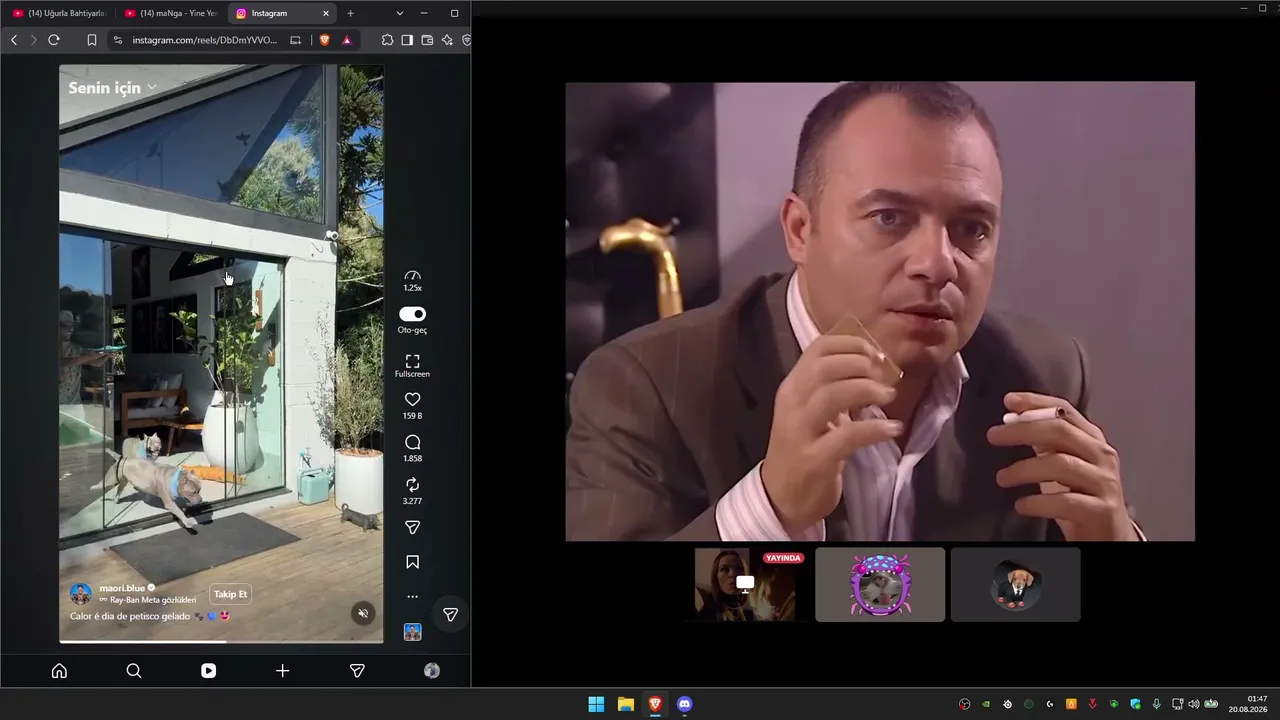Unmute the reel audio

363,614
